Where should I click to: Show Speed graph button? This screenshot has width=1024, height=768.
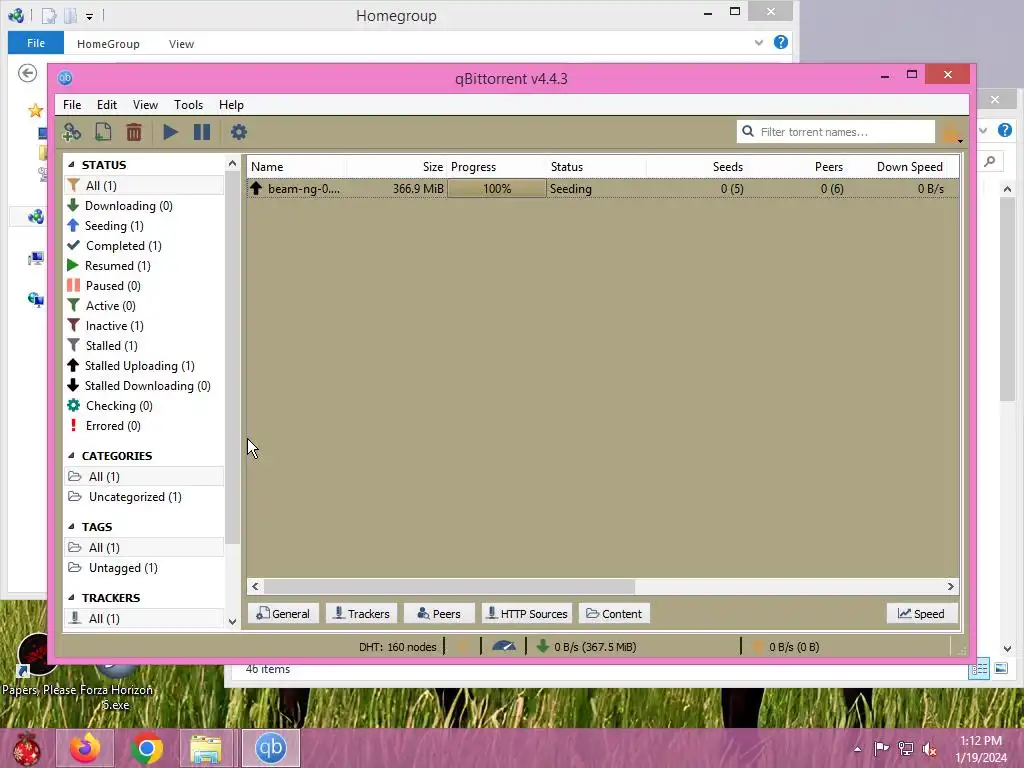[921, 614]
